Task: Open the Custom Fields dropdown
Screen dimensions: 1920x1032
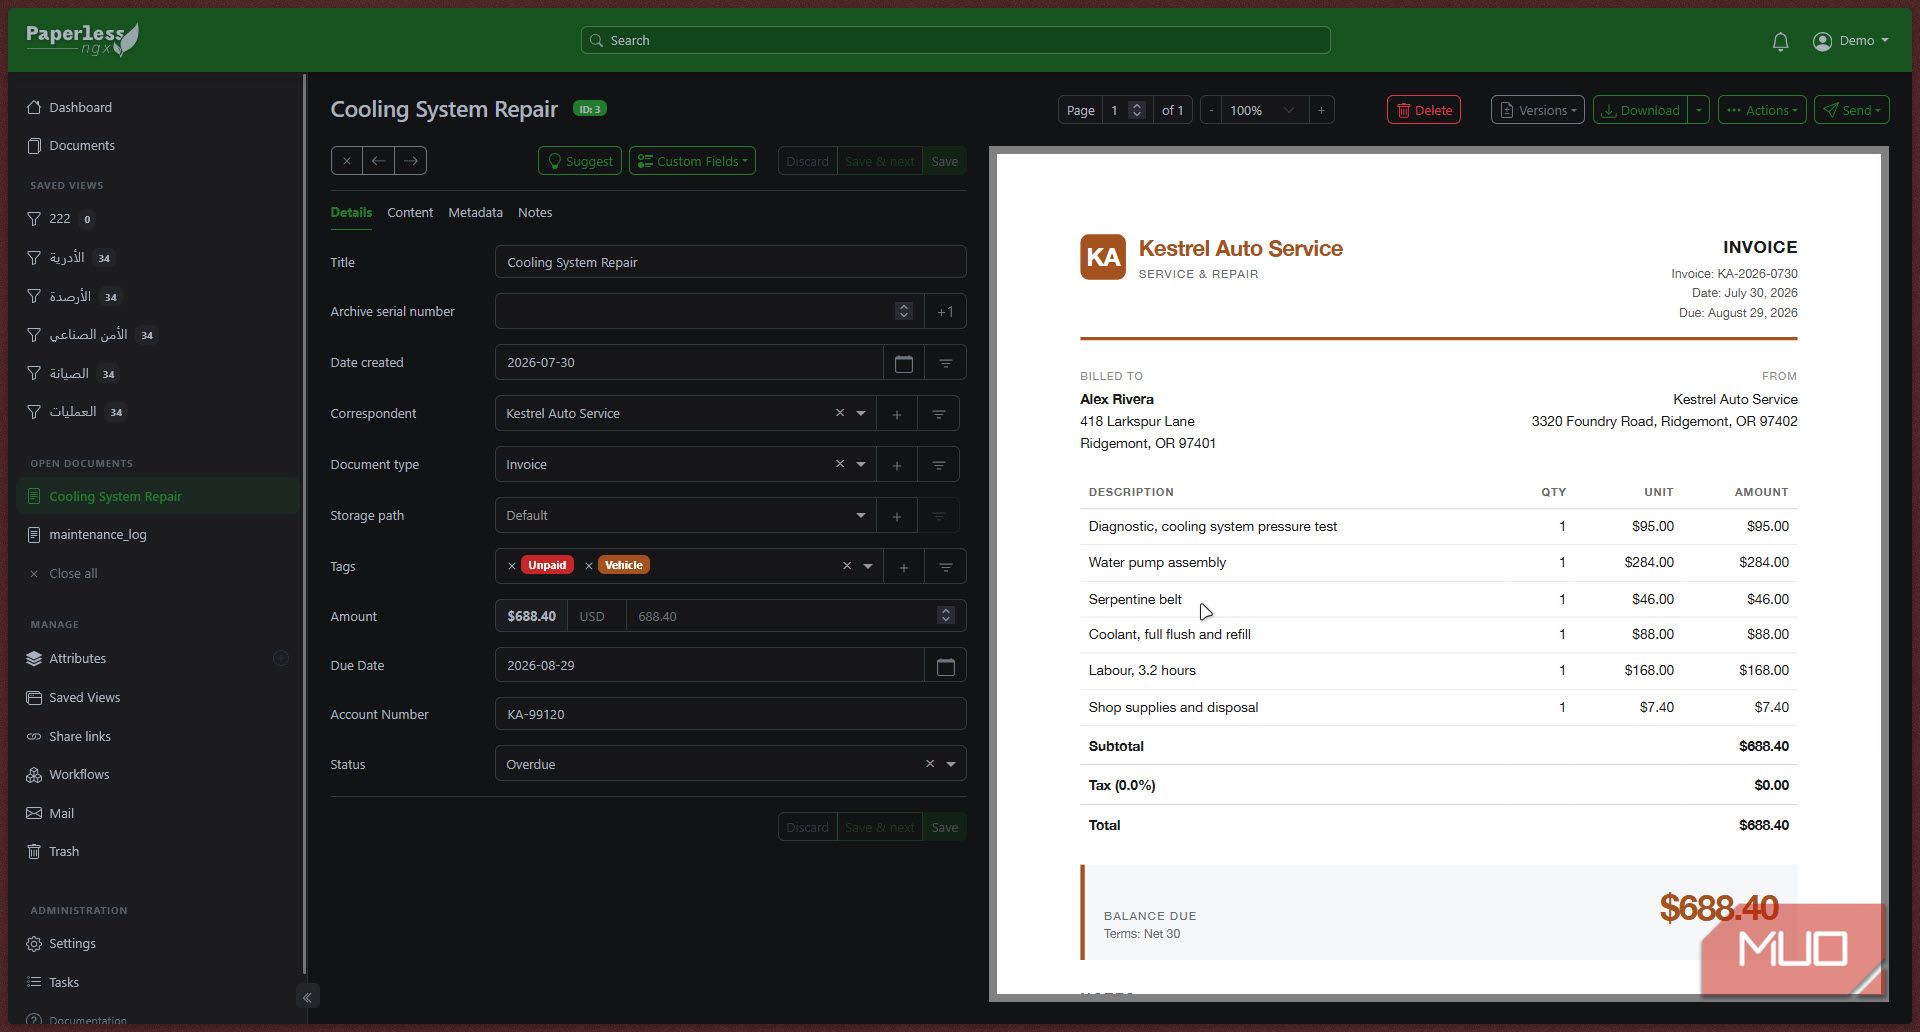Action: click(692, 161)
